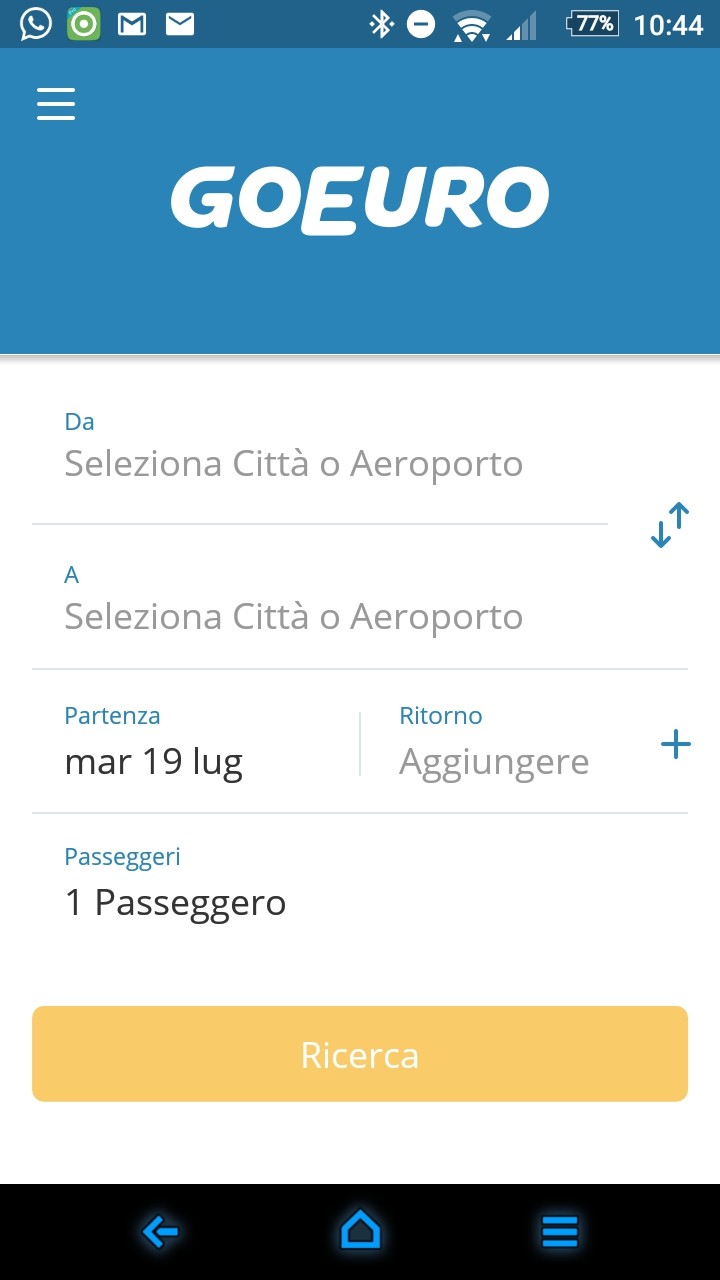Tap the WhatsApp notification icon
This screenshot has height=1280, width=720.
(x=35, y=24)
